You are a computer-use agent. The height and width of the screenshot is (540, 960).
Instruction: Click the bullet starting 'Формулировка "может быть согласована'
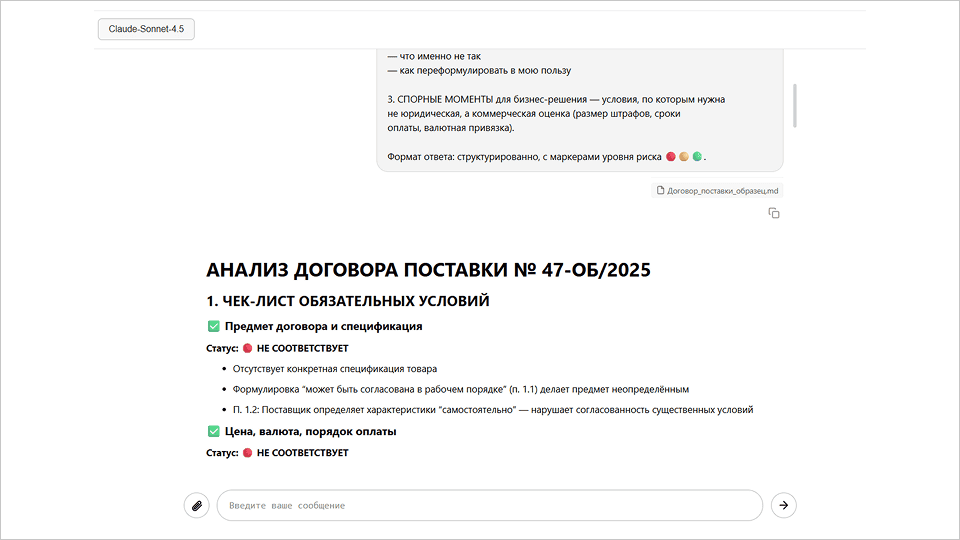[x=460, y=389]
